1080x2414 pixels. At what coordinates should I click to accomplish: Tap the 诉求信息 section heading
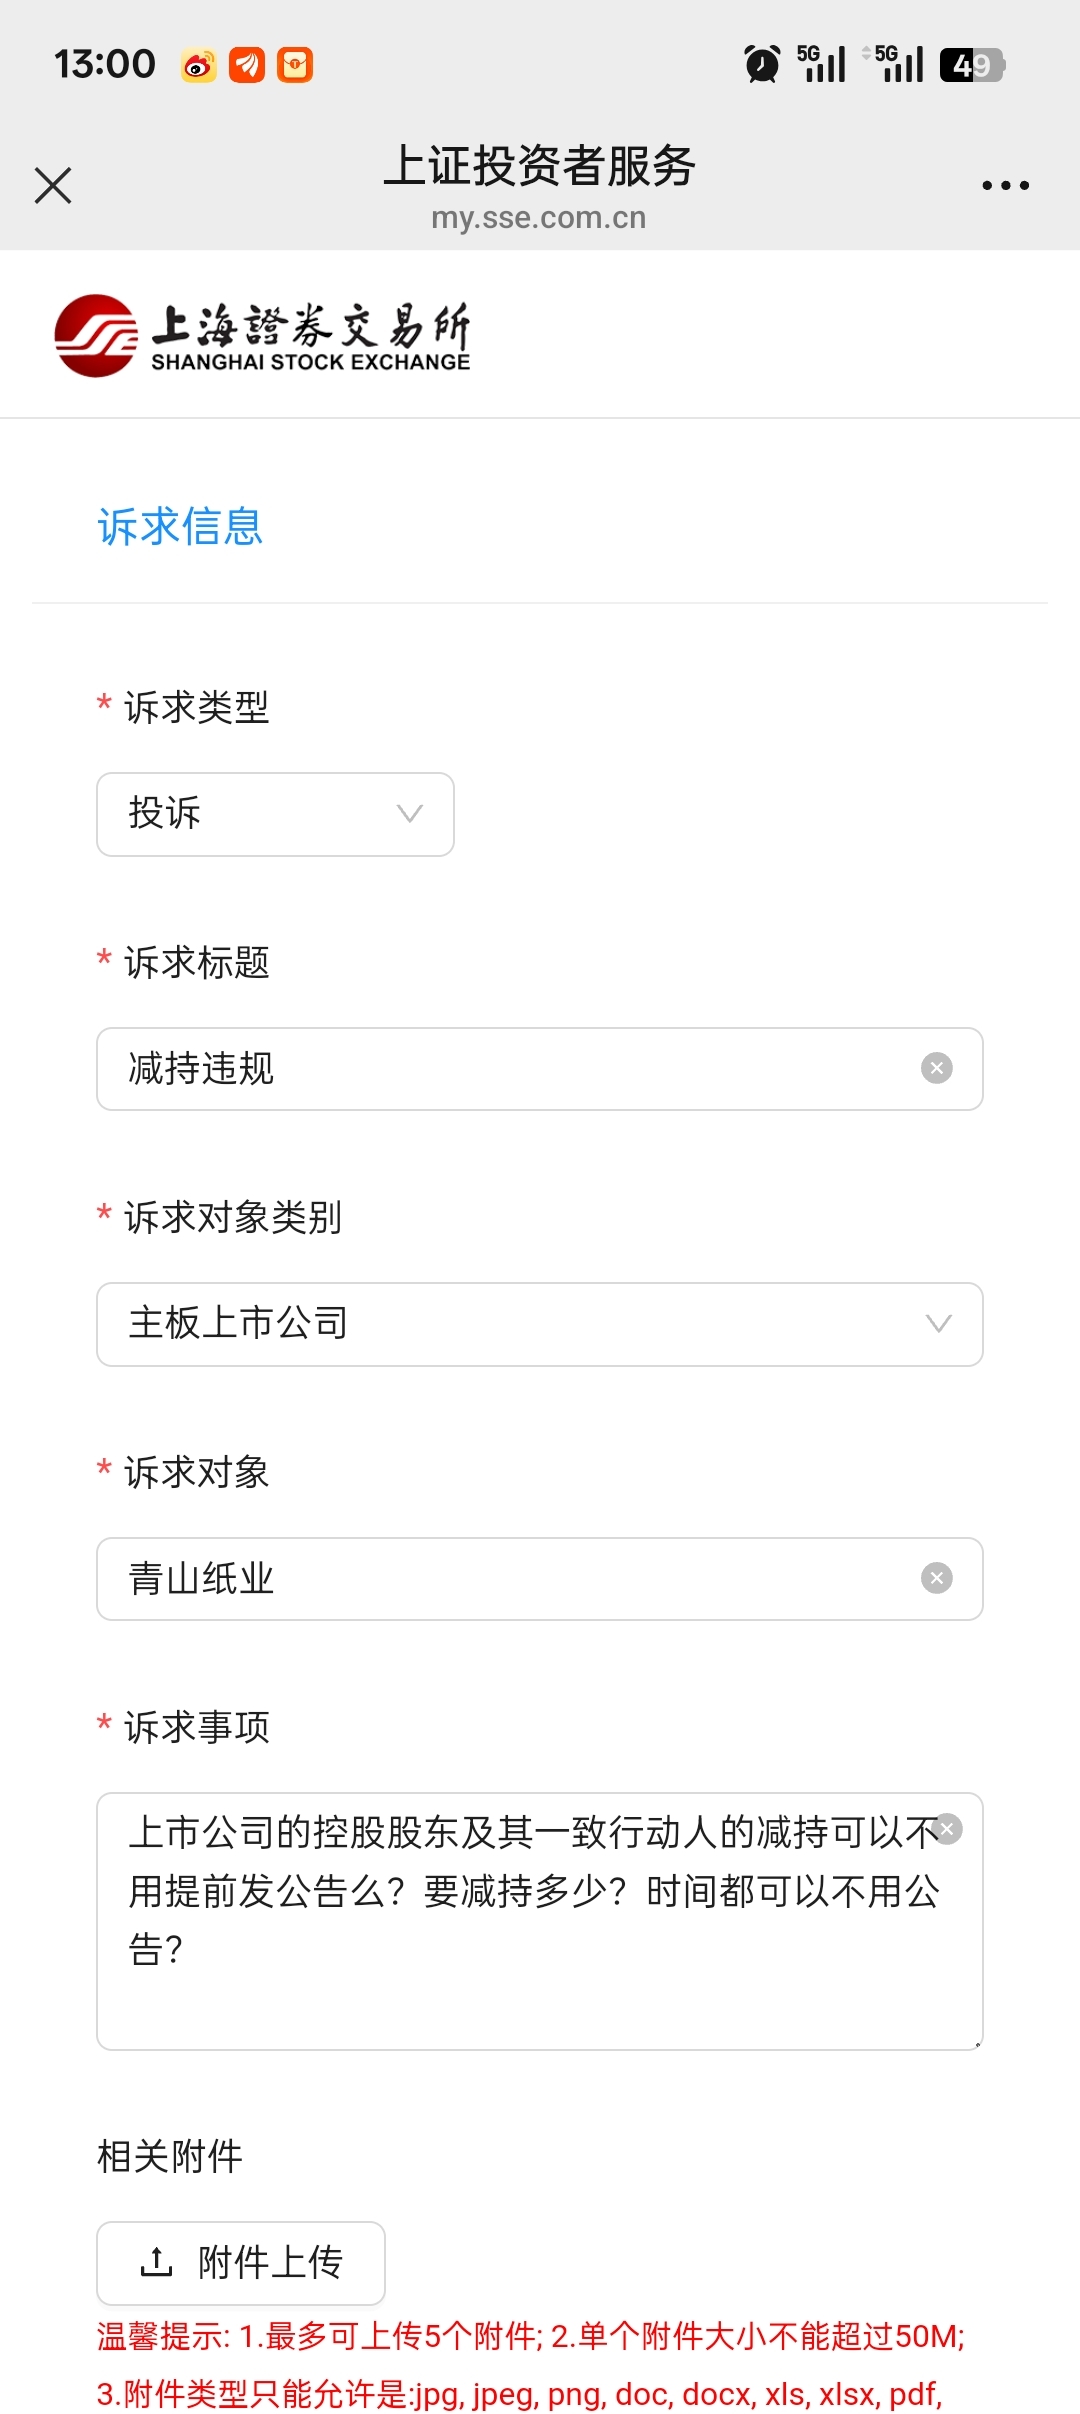[x=180, y=527]
